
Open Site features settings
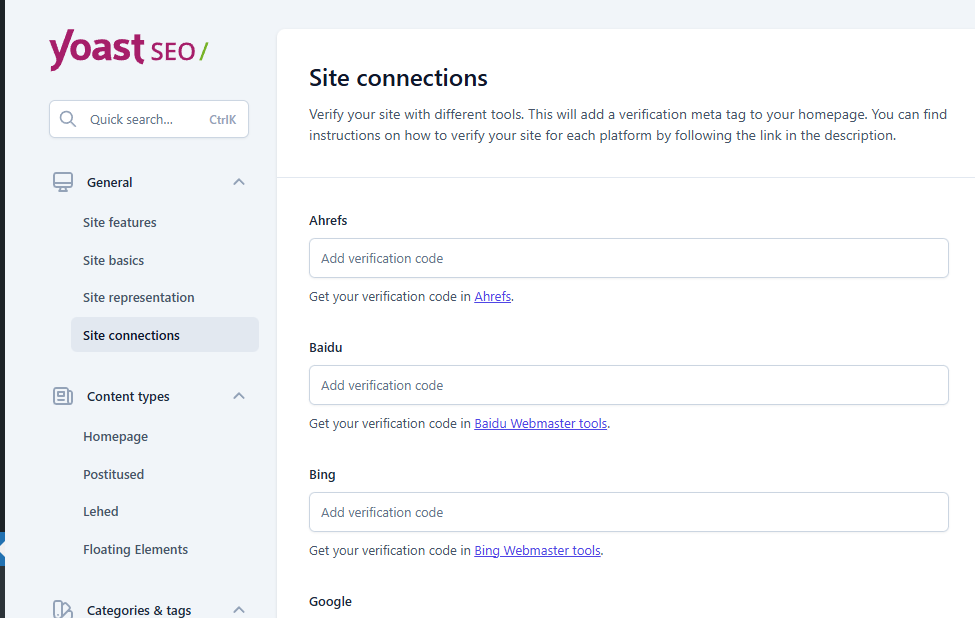point(120,222)
